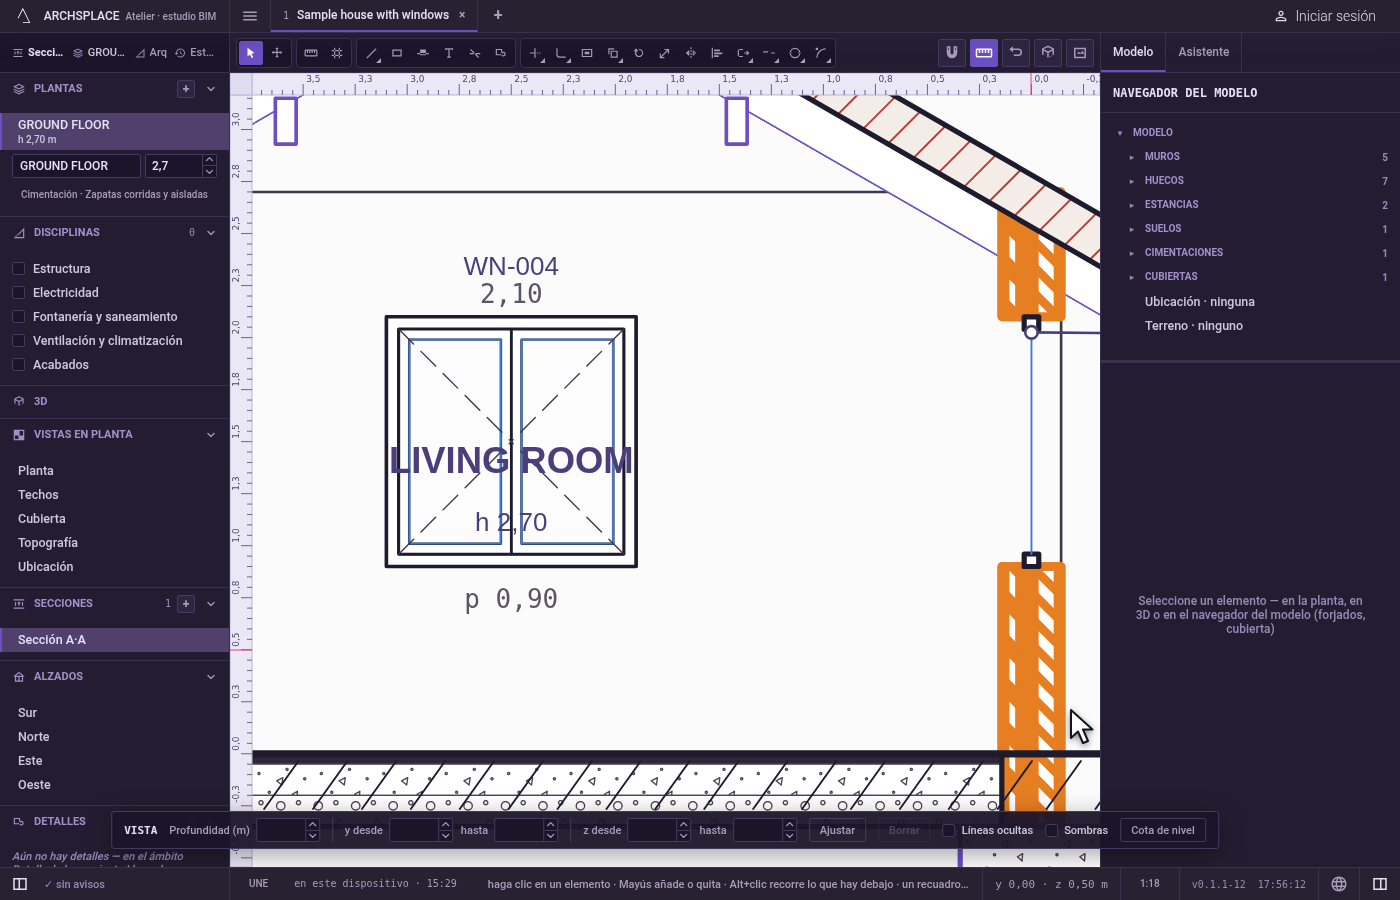Expand the ESTANCIAS tree node

1132,205
